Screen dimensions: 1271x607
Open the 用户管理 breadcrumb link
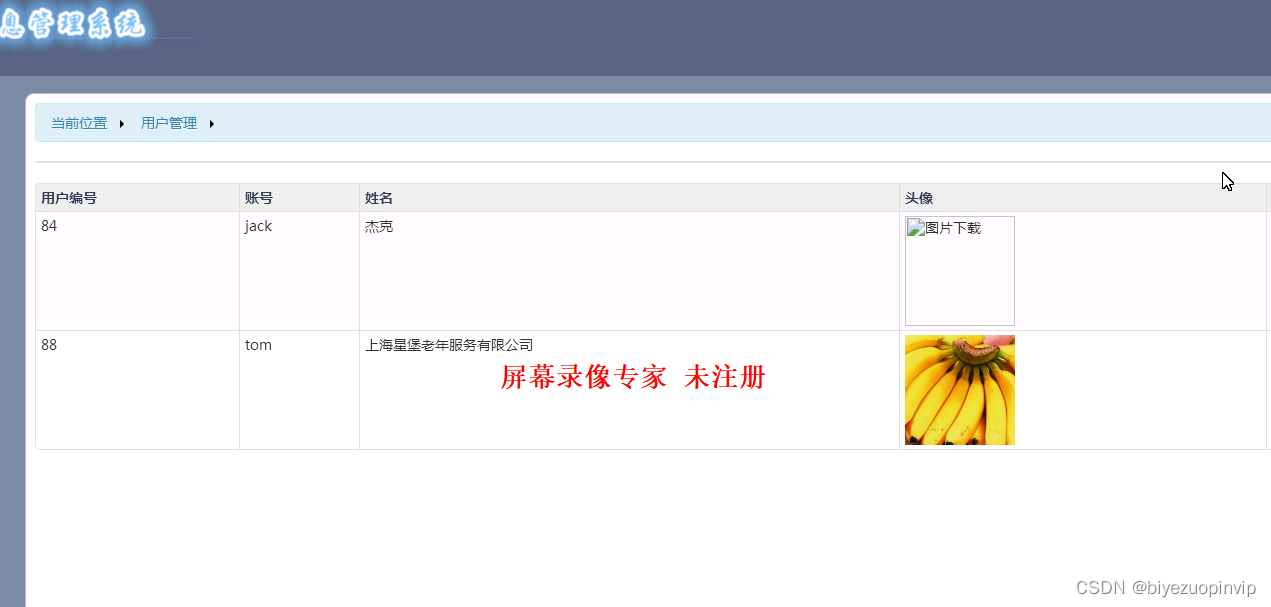[169, 123]
